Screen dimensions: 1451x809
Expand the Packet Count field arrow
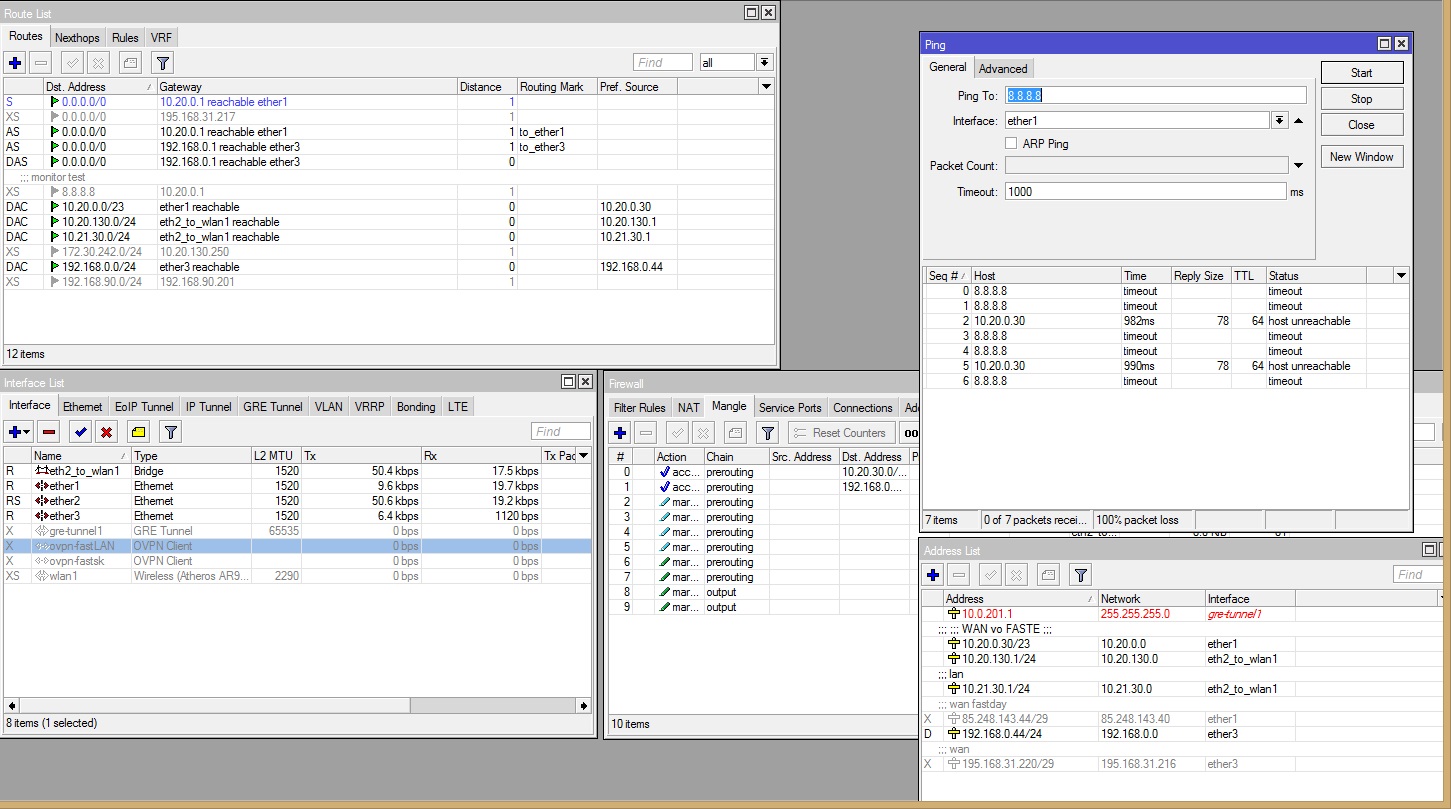point(1298,166)
